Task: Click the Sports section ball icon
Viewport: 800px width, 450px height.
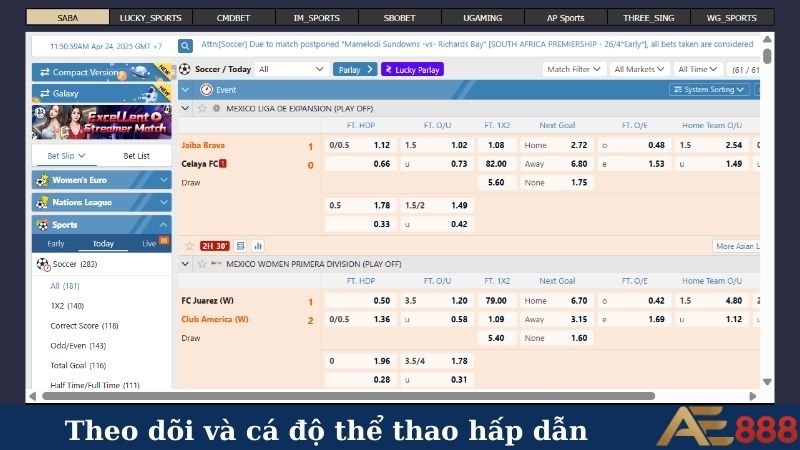Action: 42,225
